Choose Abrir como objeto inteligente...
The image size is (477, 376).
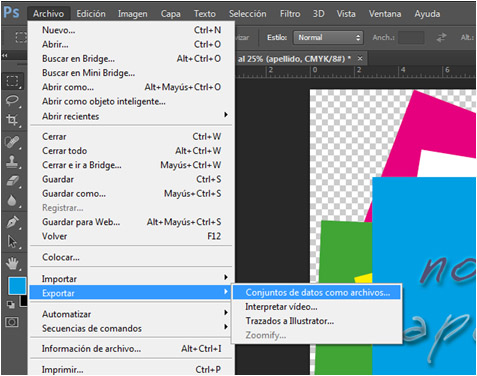point(131,101)
